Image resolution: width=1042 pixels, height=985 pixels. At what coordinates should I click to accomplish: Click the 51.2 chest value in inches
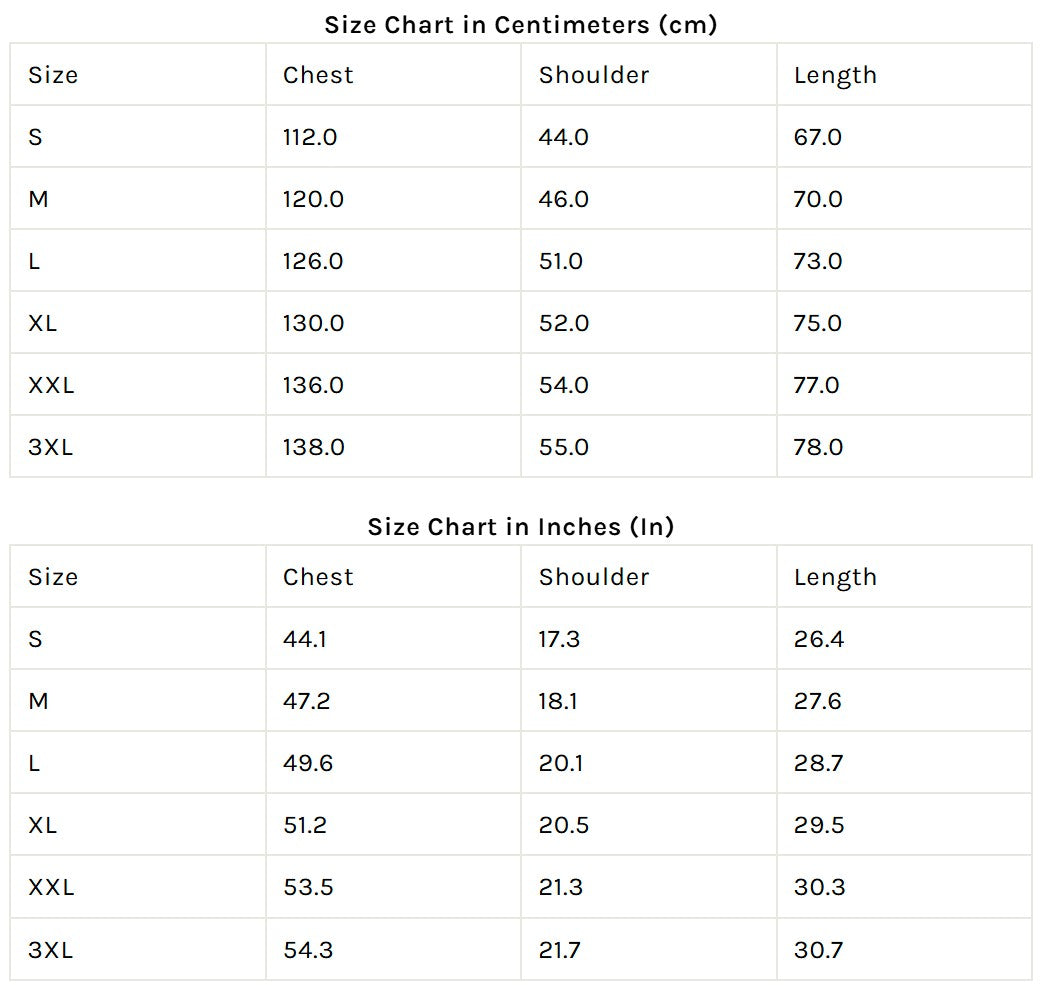coord(305,825)
